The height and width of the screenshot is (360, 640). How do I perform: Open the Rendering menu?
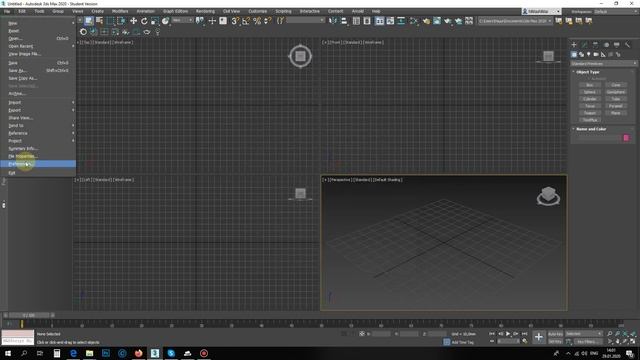tap(205, 11)
